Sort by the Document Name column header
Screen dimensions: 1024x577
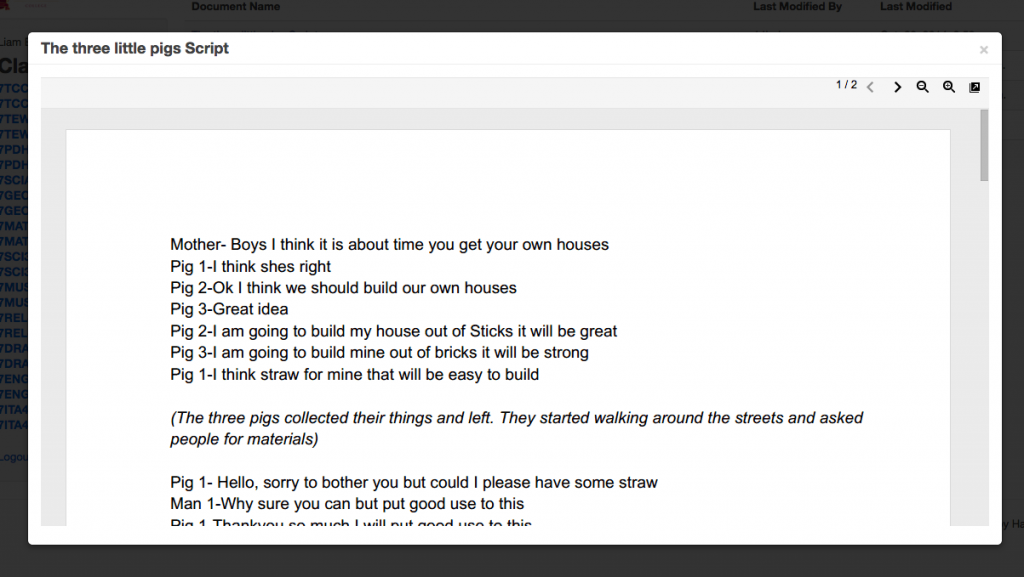(236, 7)
